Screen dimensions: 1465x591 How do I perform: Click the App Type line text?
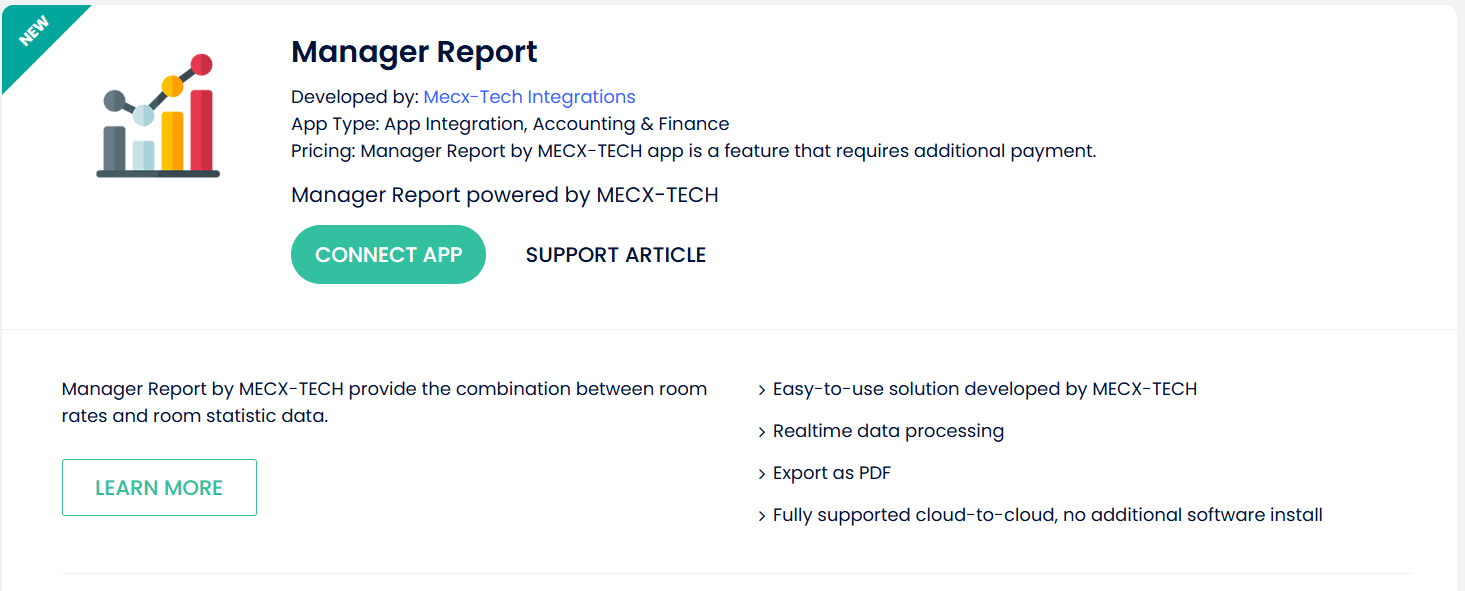tap(510, 124)
